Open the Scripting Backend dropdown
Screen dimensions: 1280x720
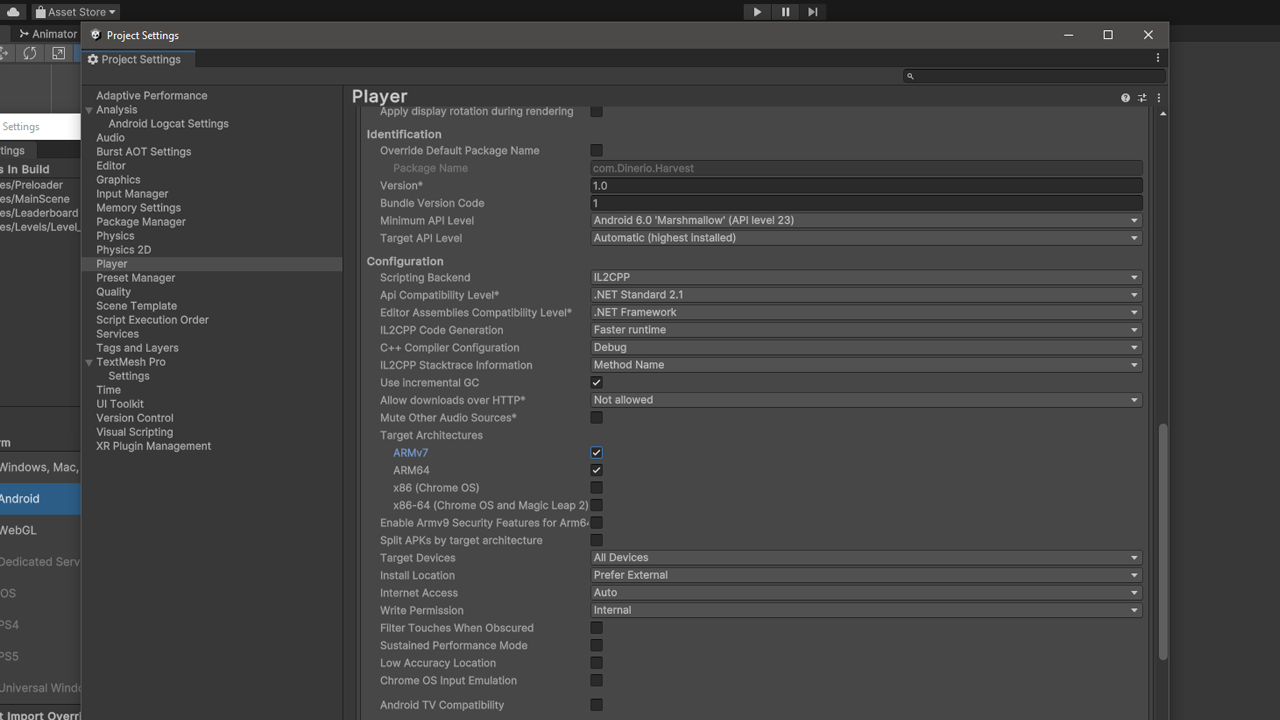[865, 278]
